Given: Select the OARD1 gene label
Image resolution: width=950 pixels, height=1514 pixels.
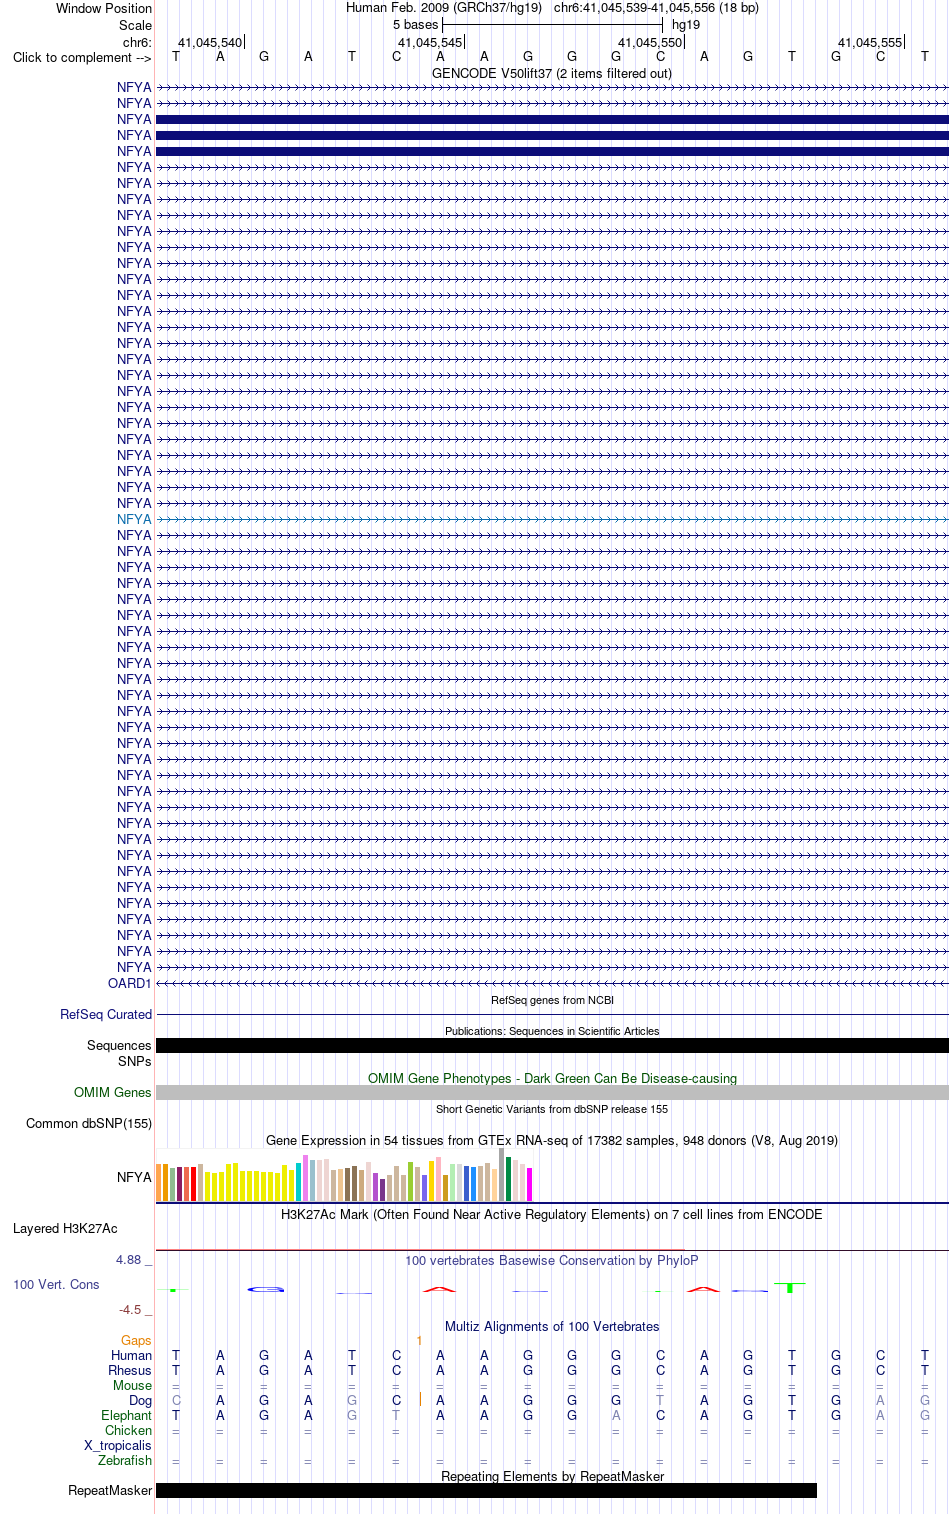Looking at the screenshot, I should point(130,983).
